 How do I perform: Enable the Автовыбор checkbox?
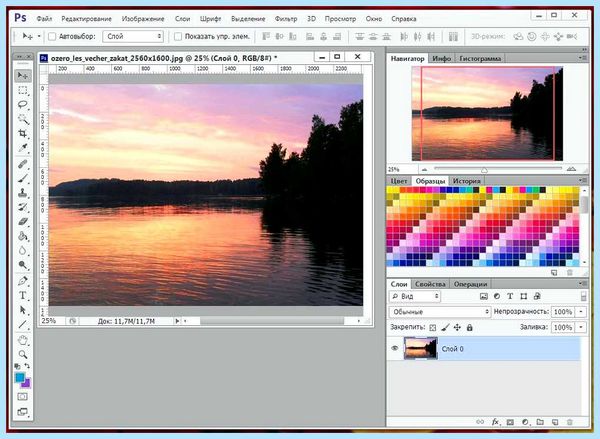coord(52,36)
